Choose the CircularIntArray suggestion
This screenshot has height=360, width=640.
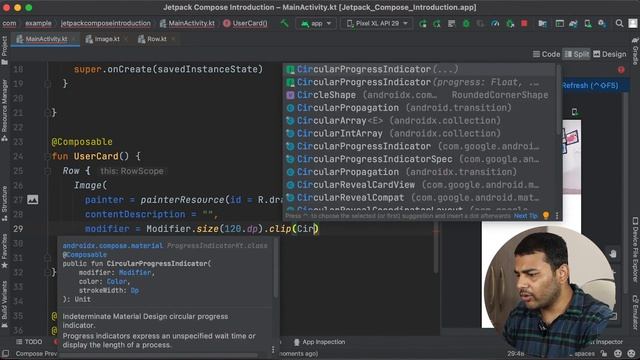[x=420, y=133]
